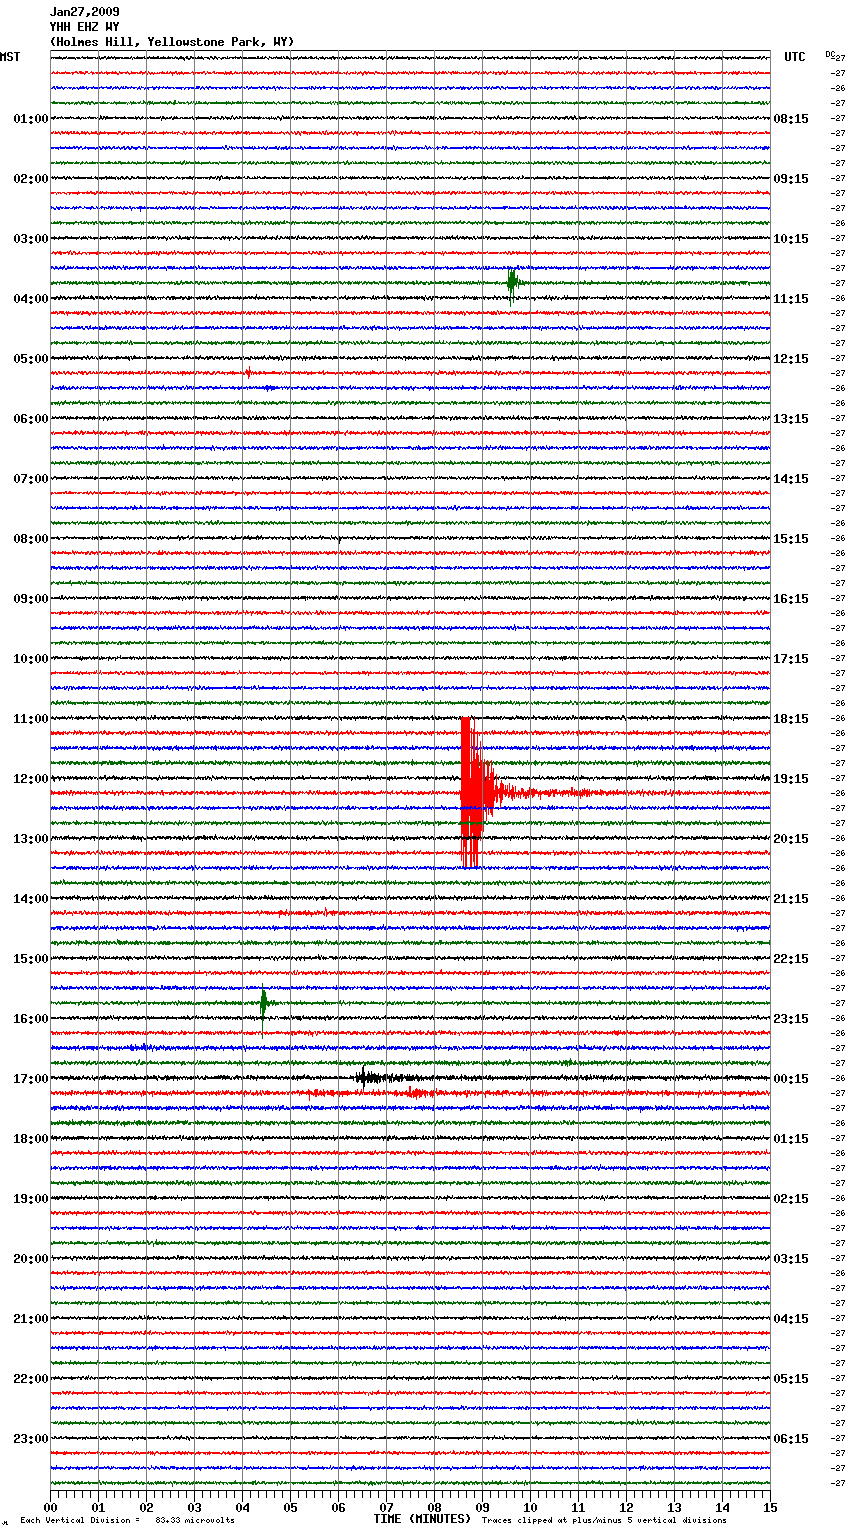Click the bottom axis minute tick 00

51,1507
